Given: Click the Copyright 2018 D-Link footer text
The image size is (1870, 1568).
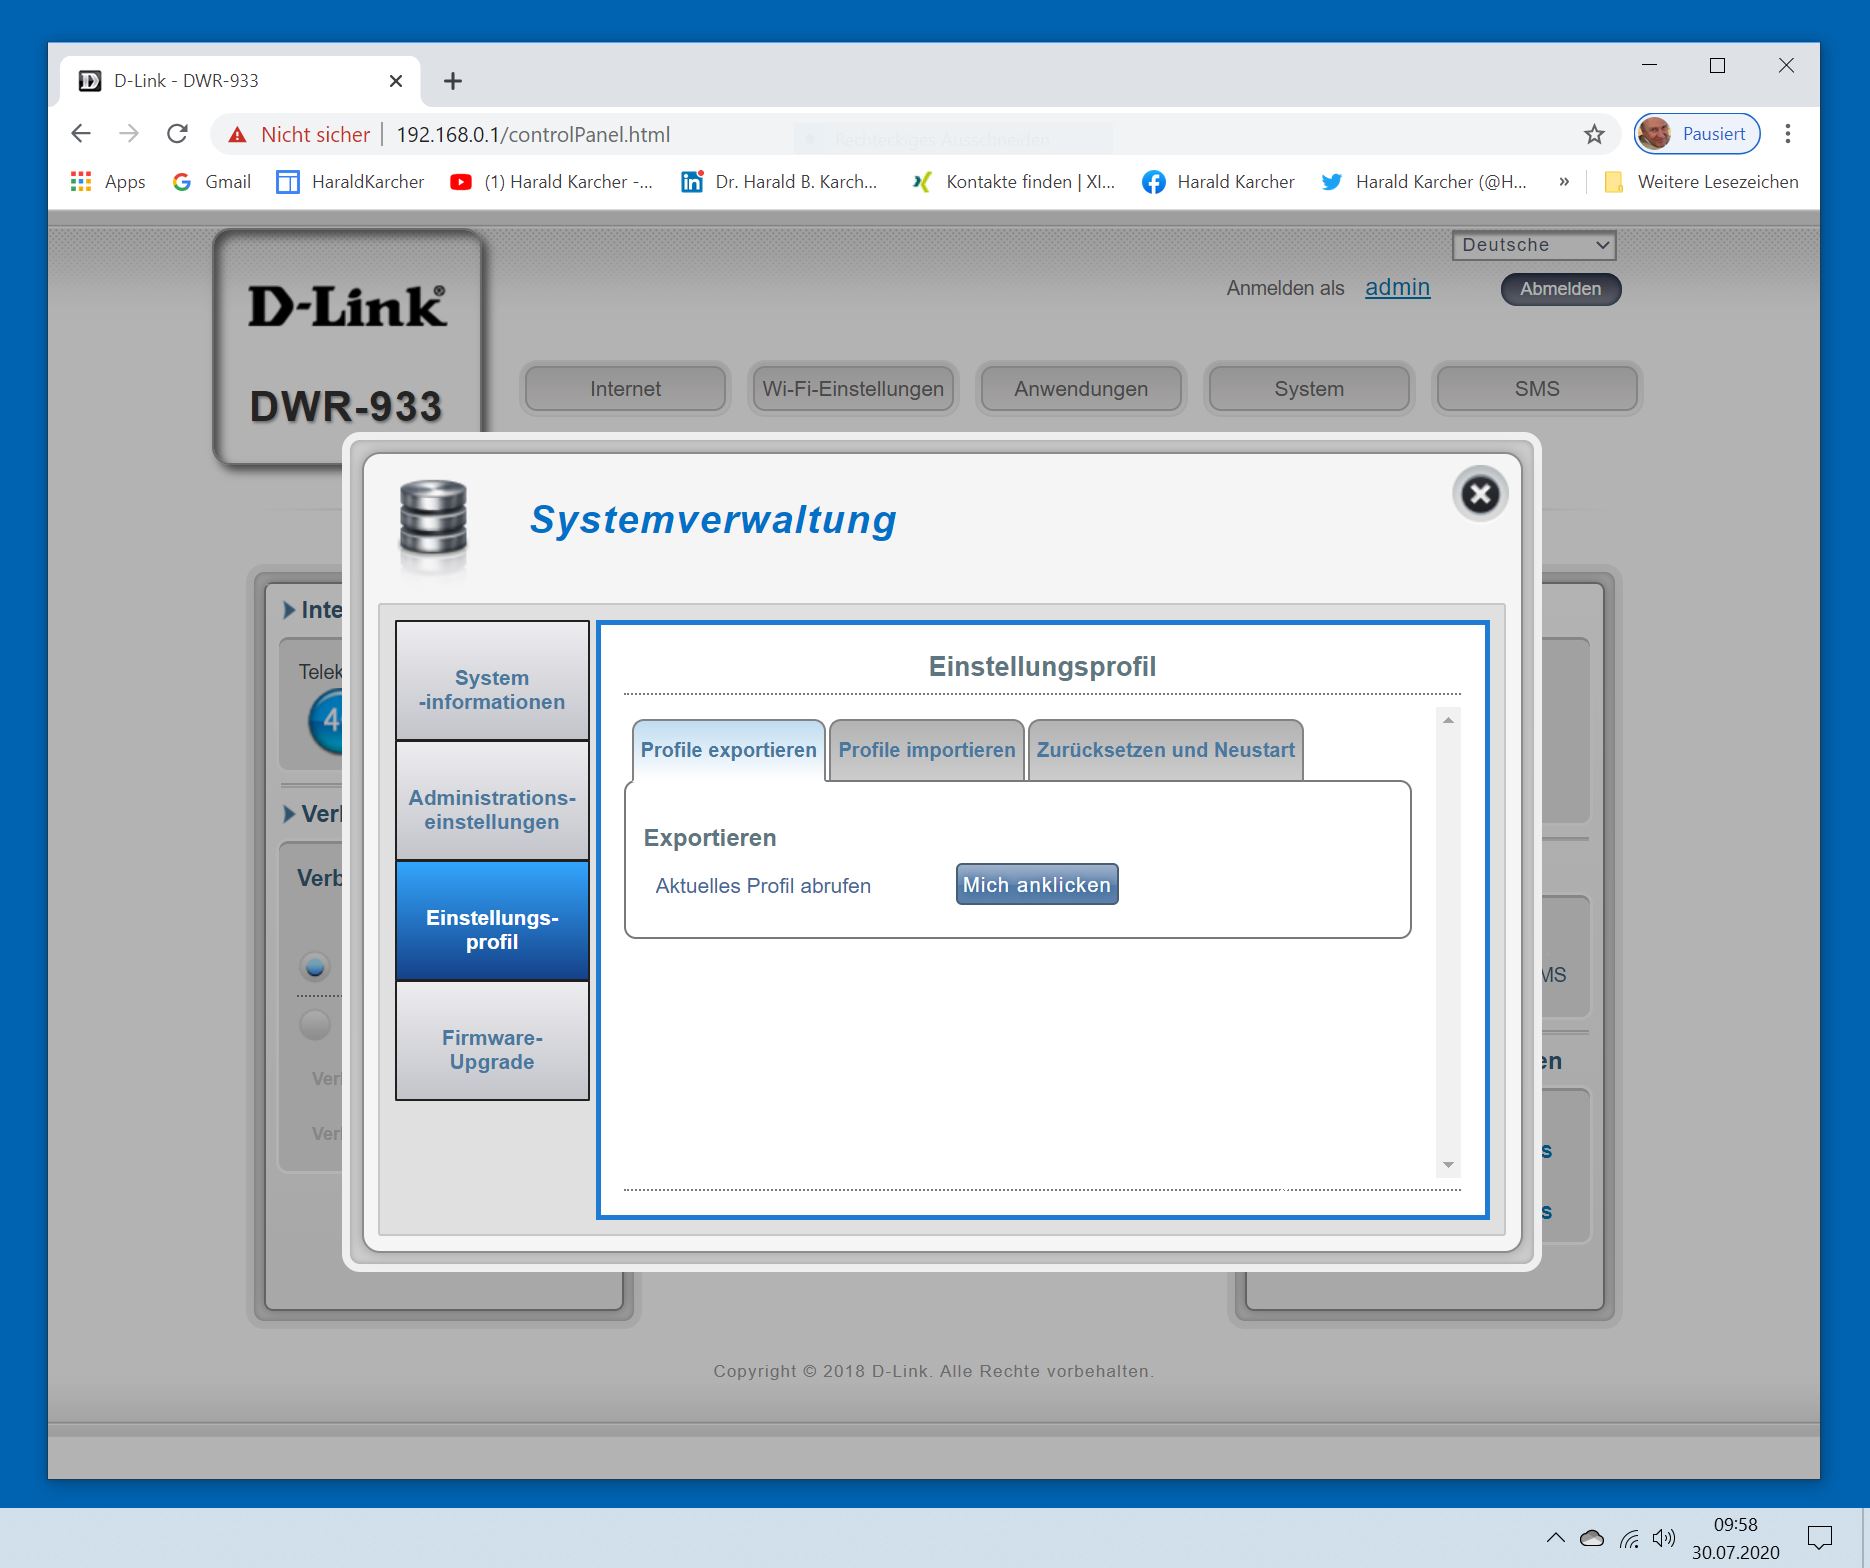Looking at the screenshot, I should (x=934, y=1371).
